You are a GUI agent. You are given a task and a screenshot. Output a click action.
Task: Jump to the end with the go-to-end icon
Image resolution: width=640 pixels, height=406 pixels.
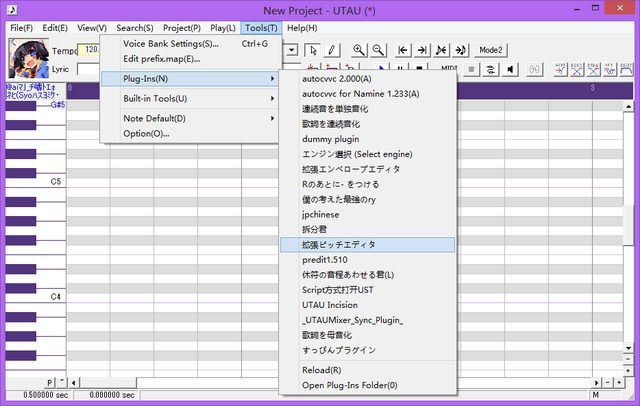(x=423, y=49)
